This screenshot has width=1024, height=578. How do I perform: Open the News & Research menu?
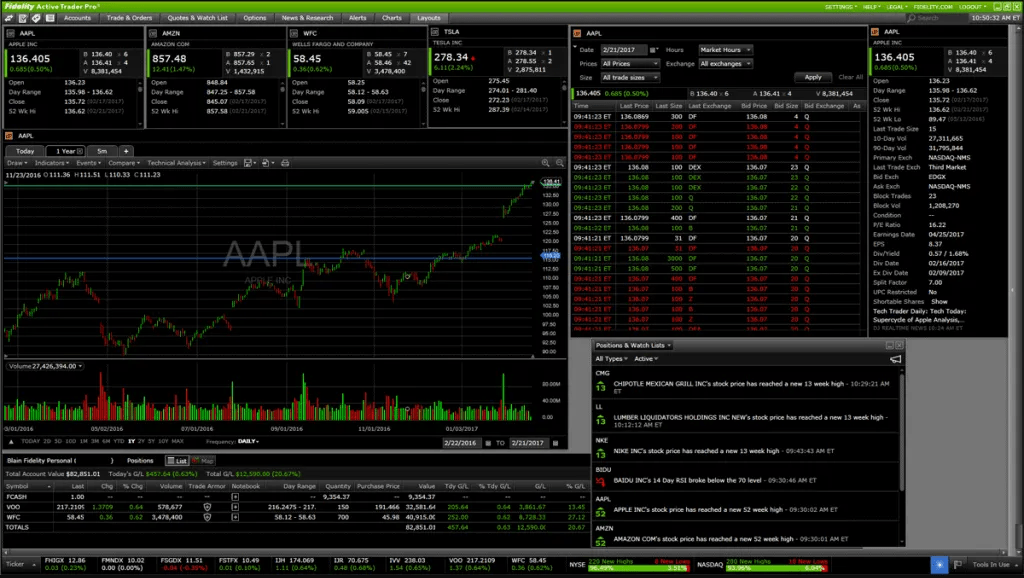click(307, 18)
